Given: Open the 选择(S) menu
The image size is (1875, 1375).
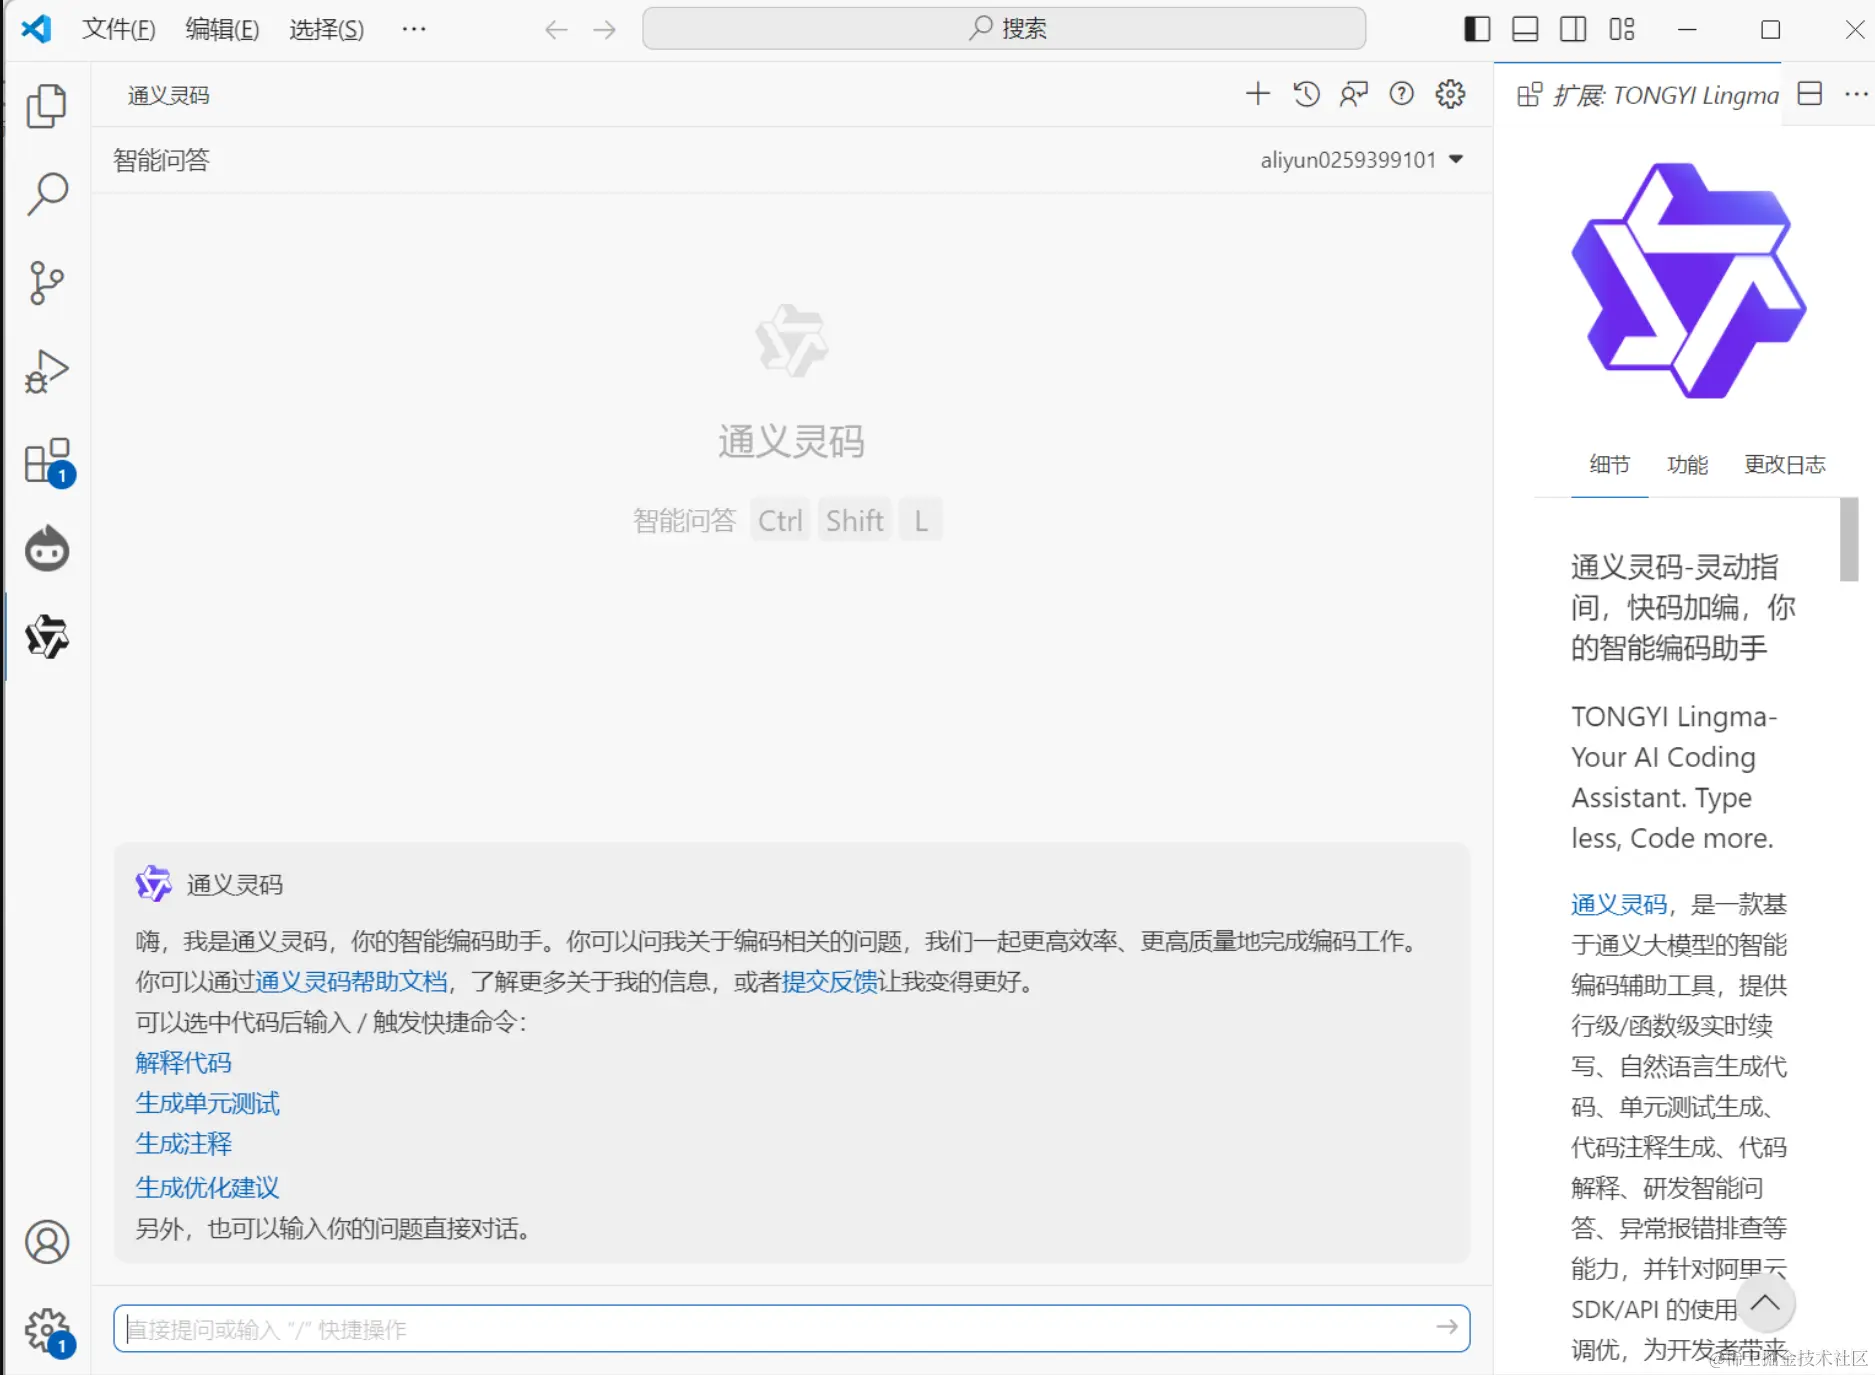Looking at the screenshot, I should pyautogui.click(x=327, y=29).
